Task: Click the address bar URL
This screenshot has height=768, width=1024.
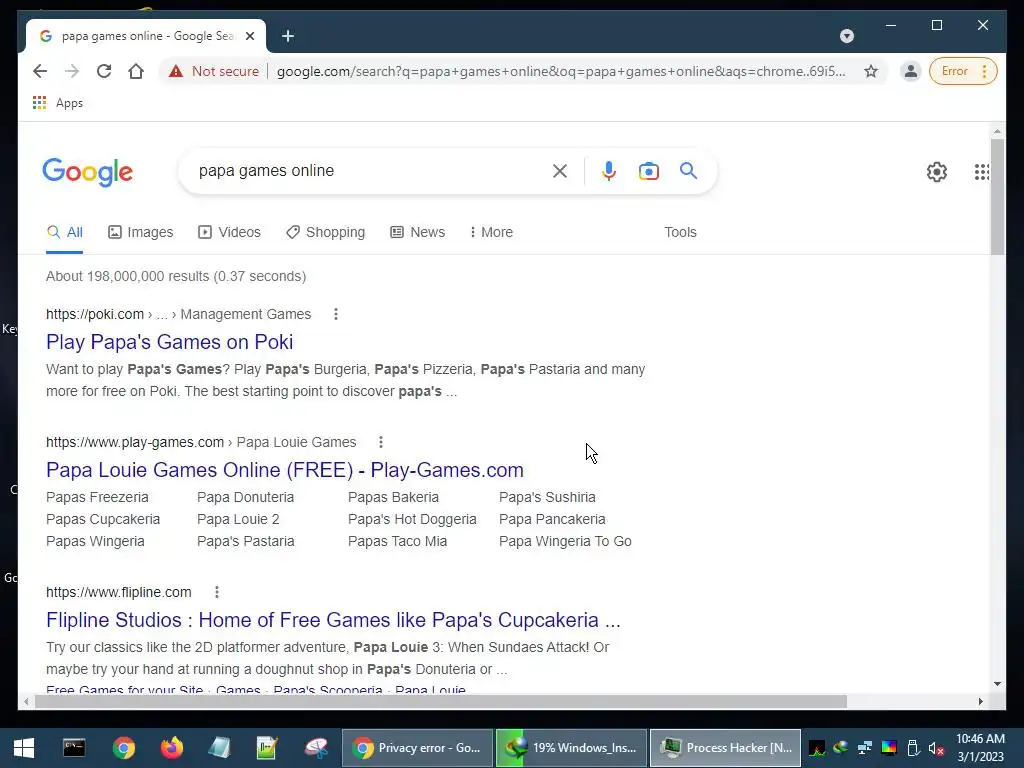Action: click(561, 71)
